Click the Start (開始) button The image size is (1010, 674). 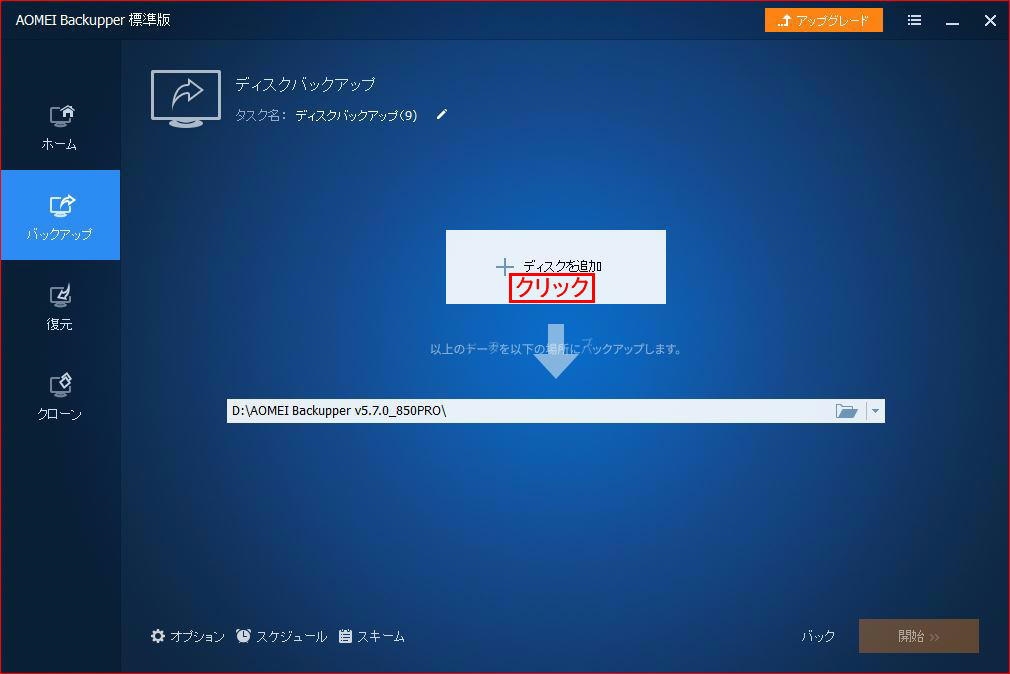pos(919,637)
